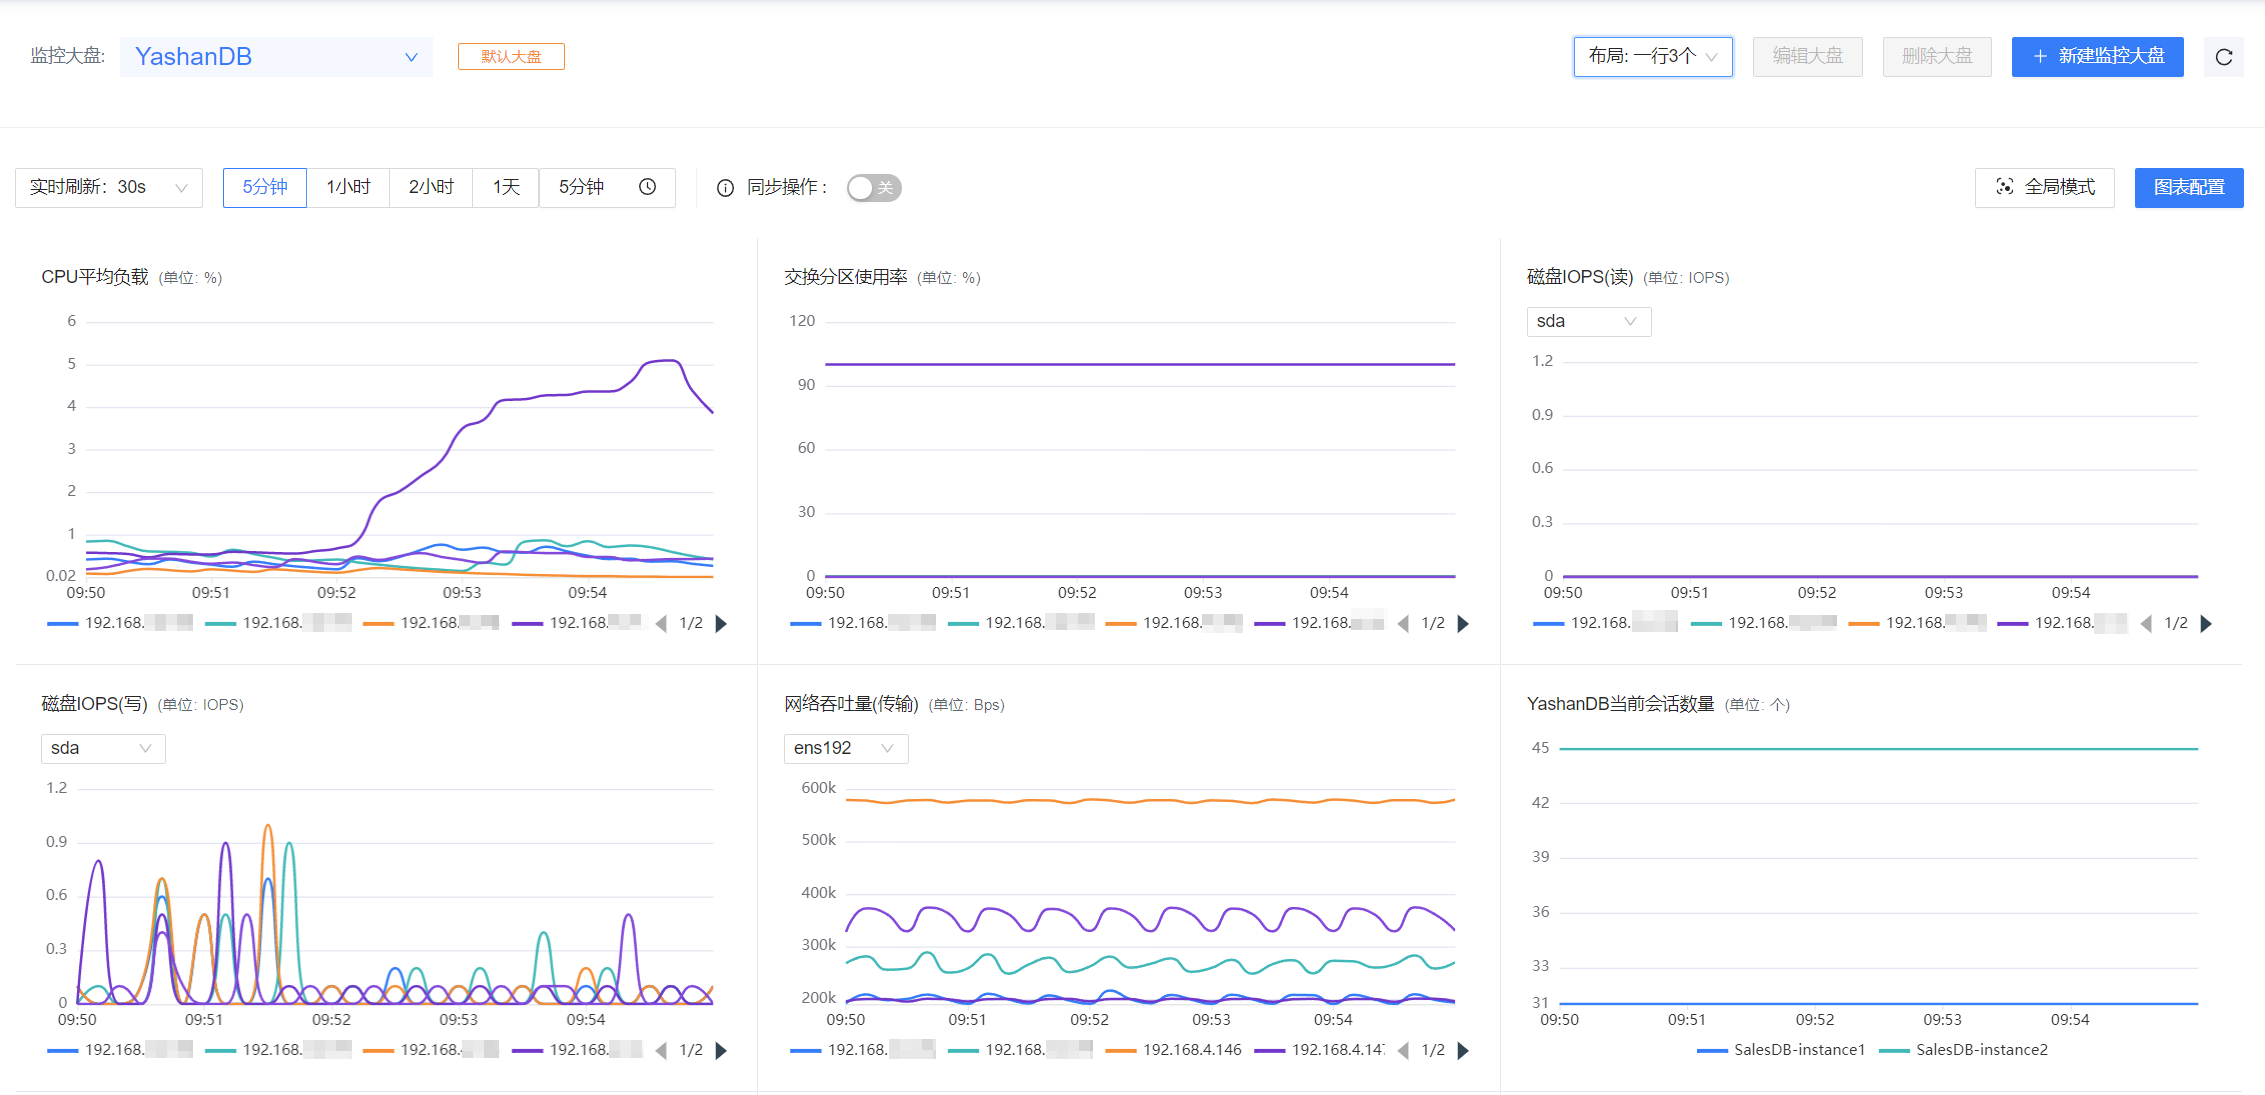2265x1095 pixels.
Task: Click next page arrow in 网络吞吐量 legend
Action: coord(1464,1050)
